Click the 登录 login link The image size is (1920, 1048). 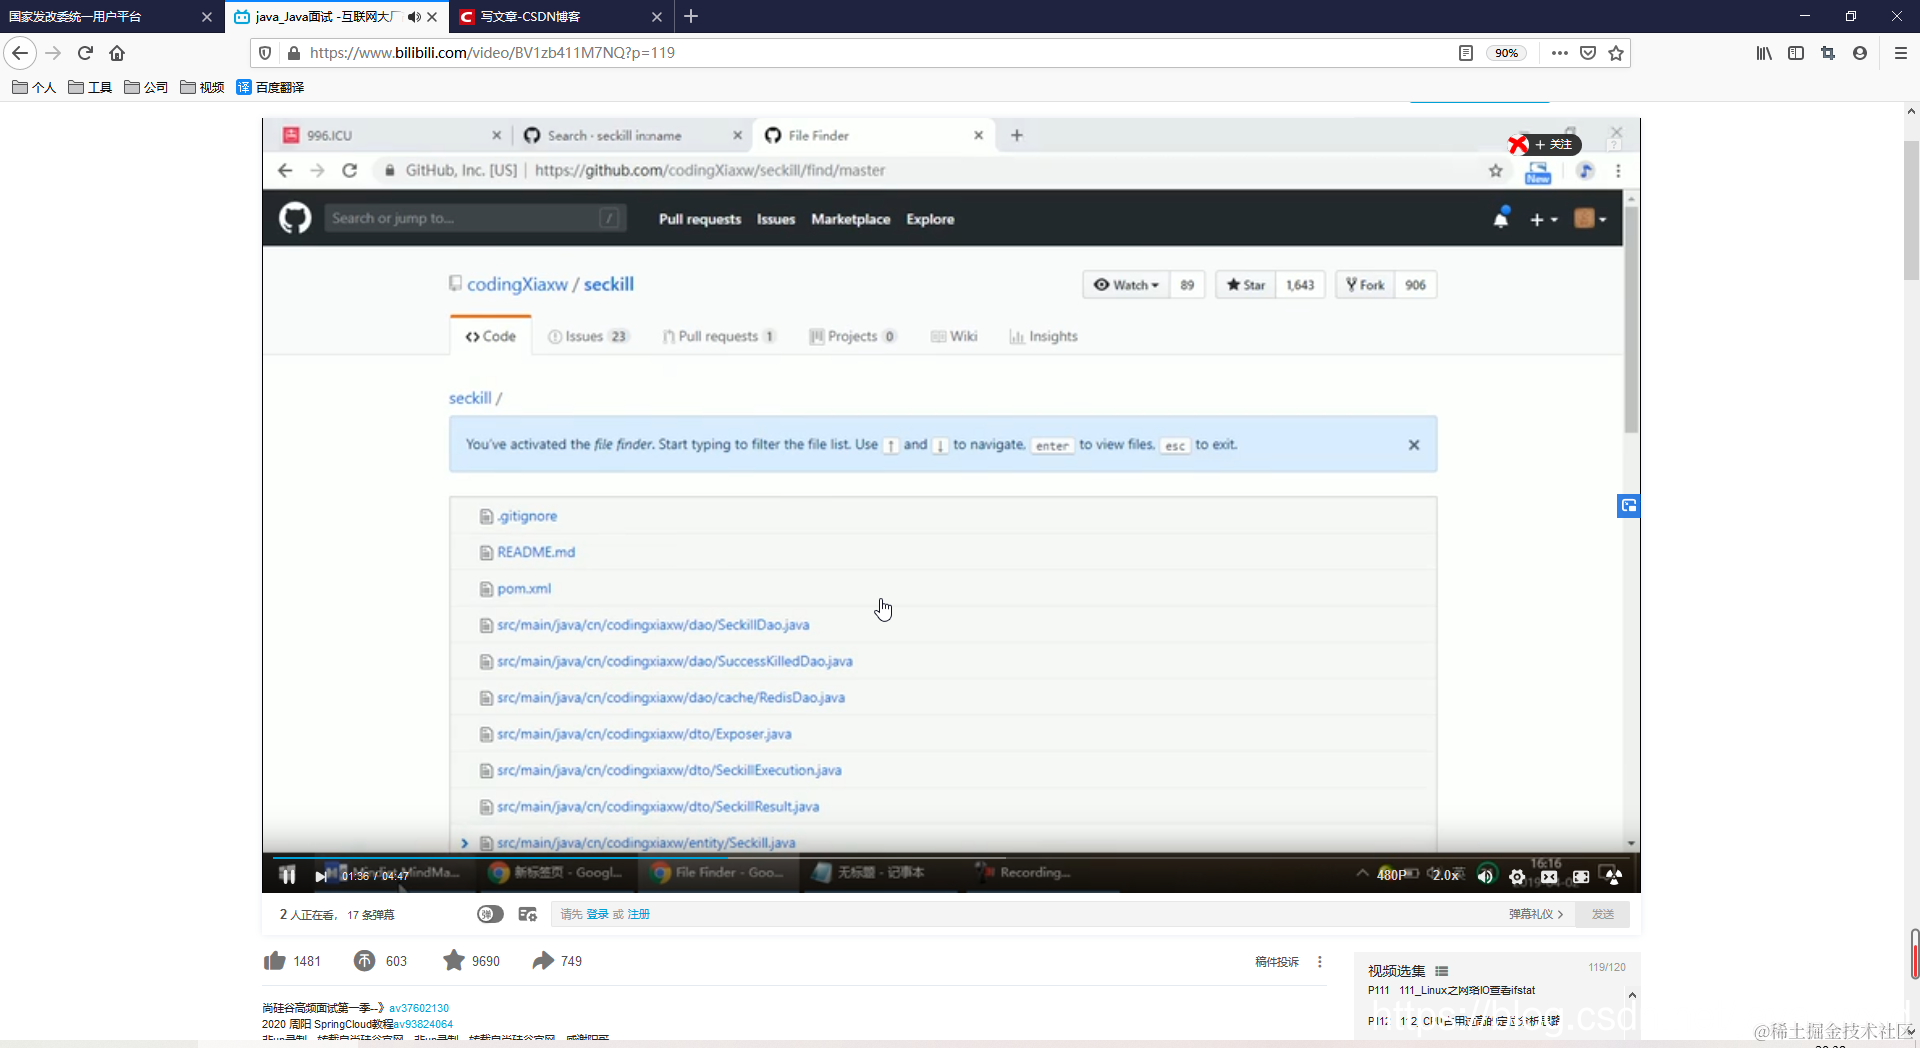[597, 914]
